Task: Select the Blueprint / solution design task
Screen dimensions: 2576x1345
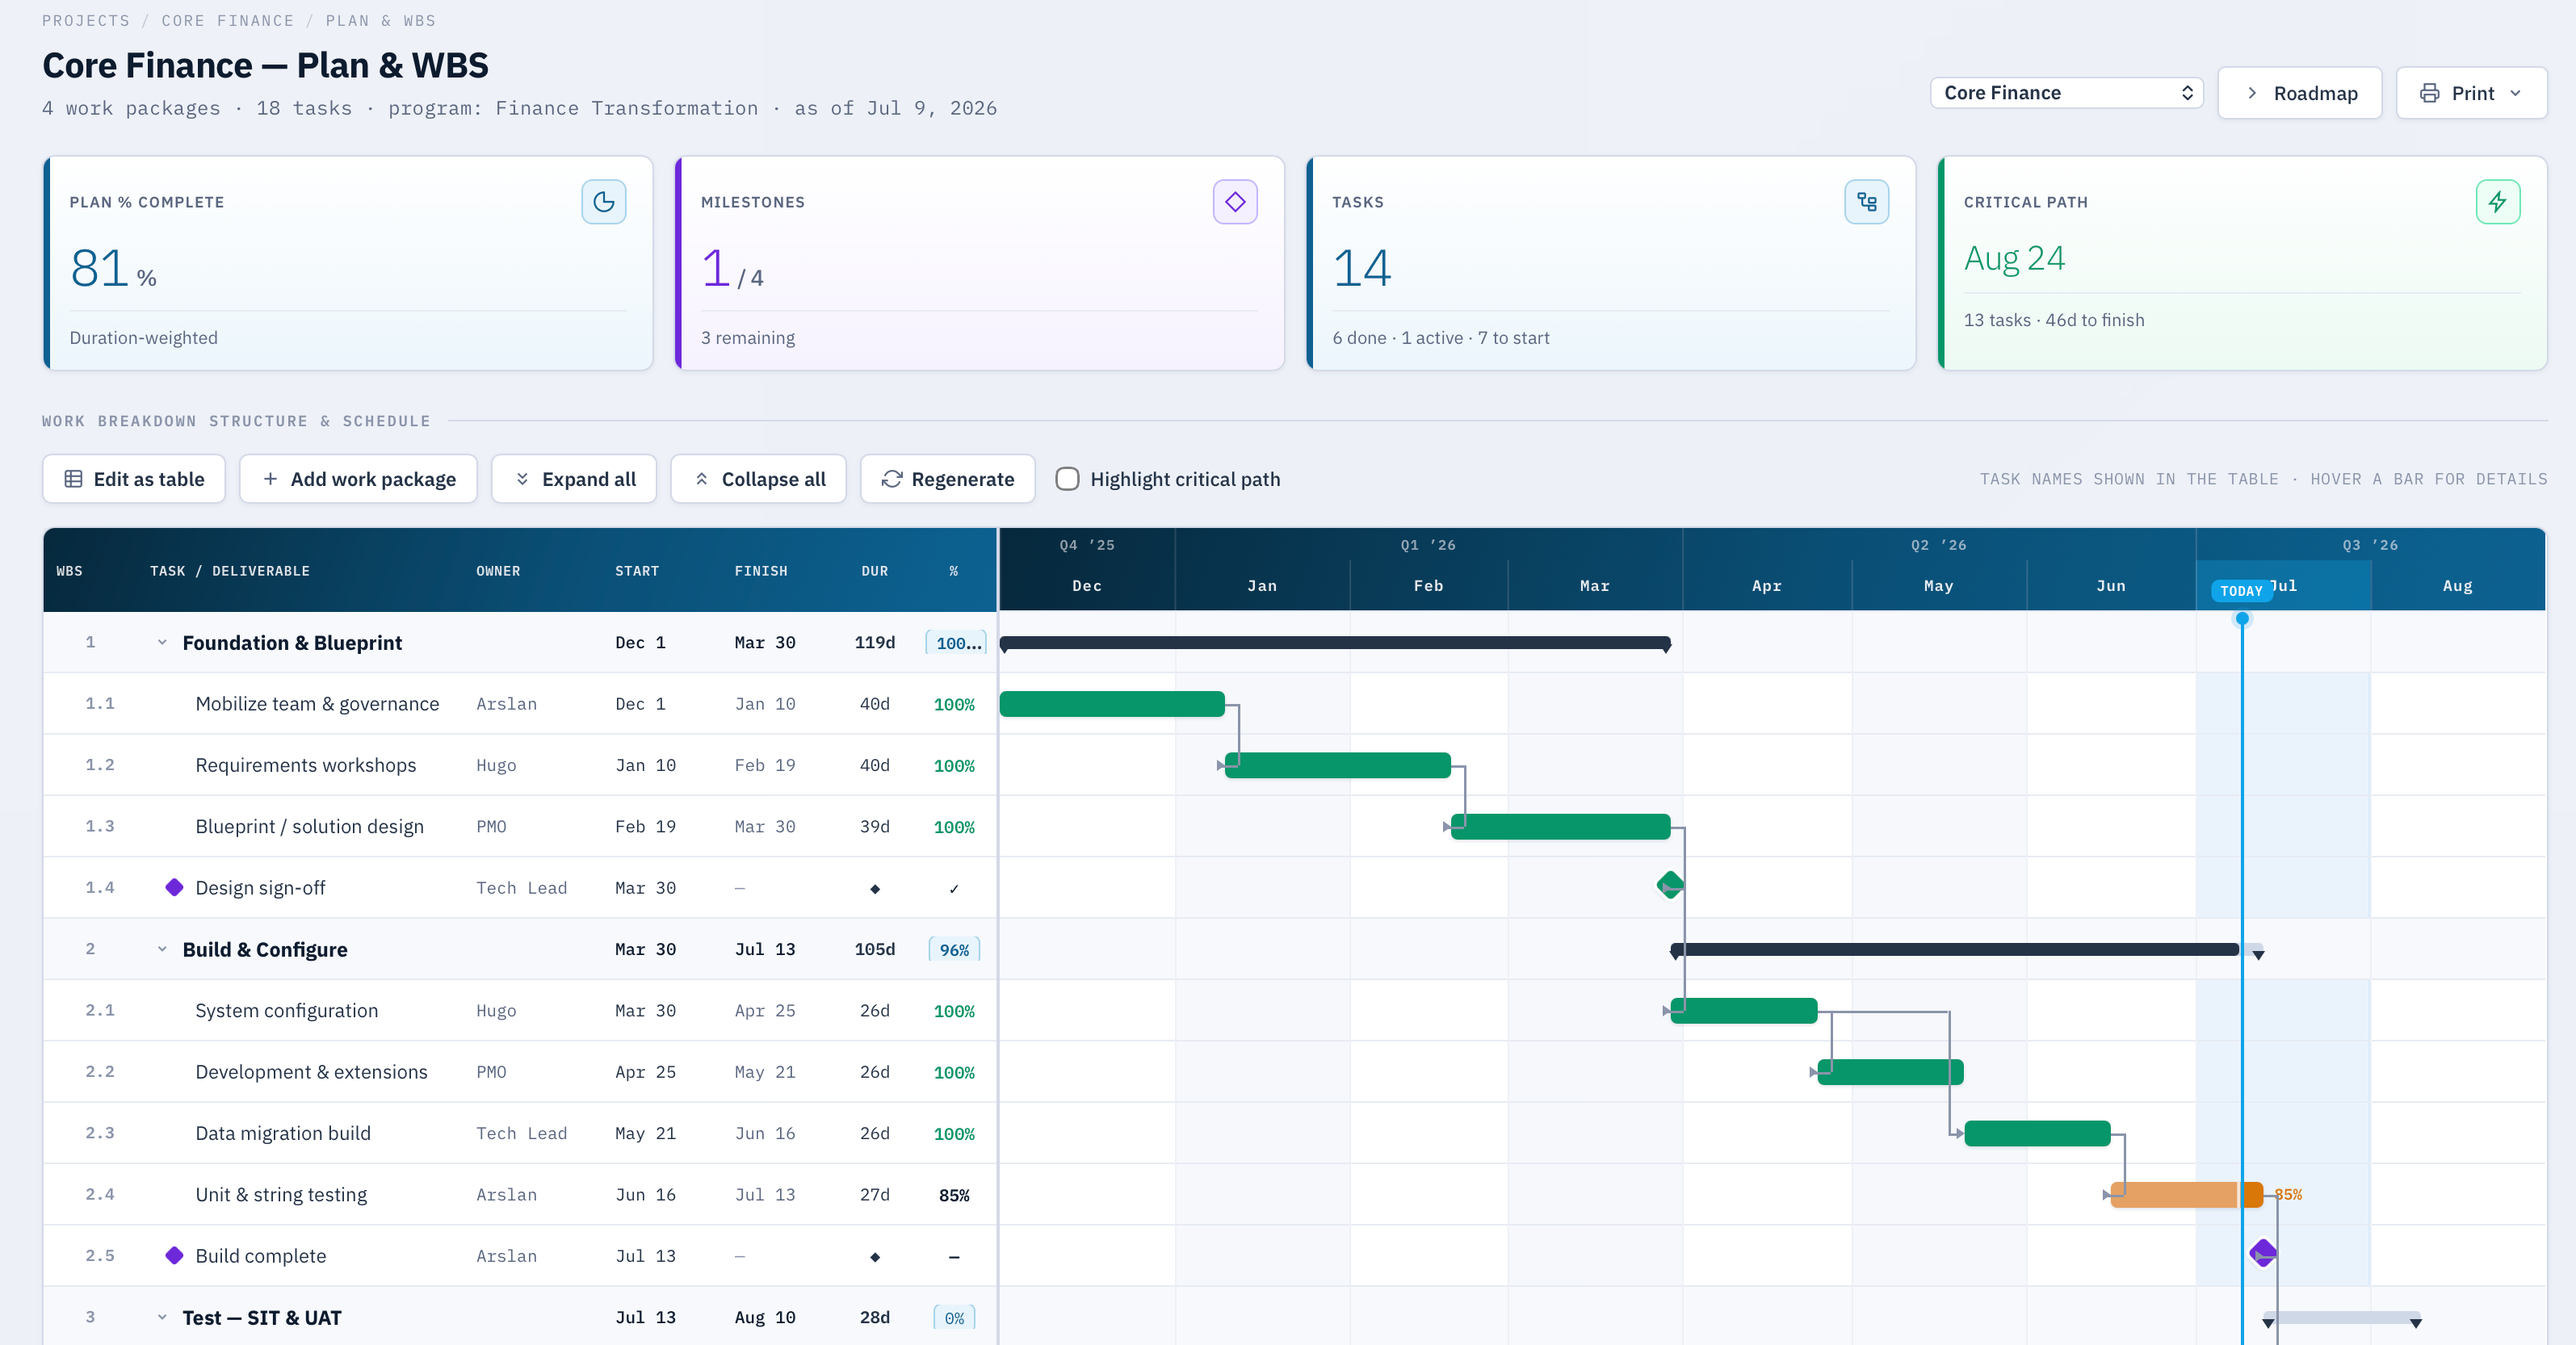Action: pos(309,826)
